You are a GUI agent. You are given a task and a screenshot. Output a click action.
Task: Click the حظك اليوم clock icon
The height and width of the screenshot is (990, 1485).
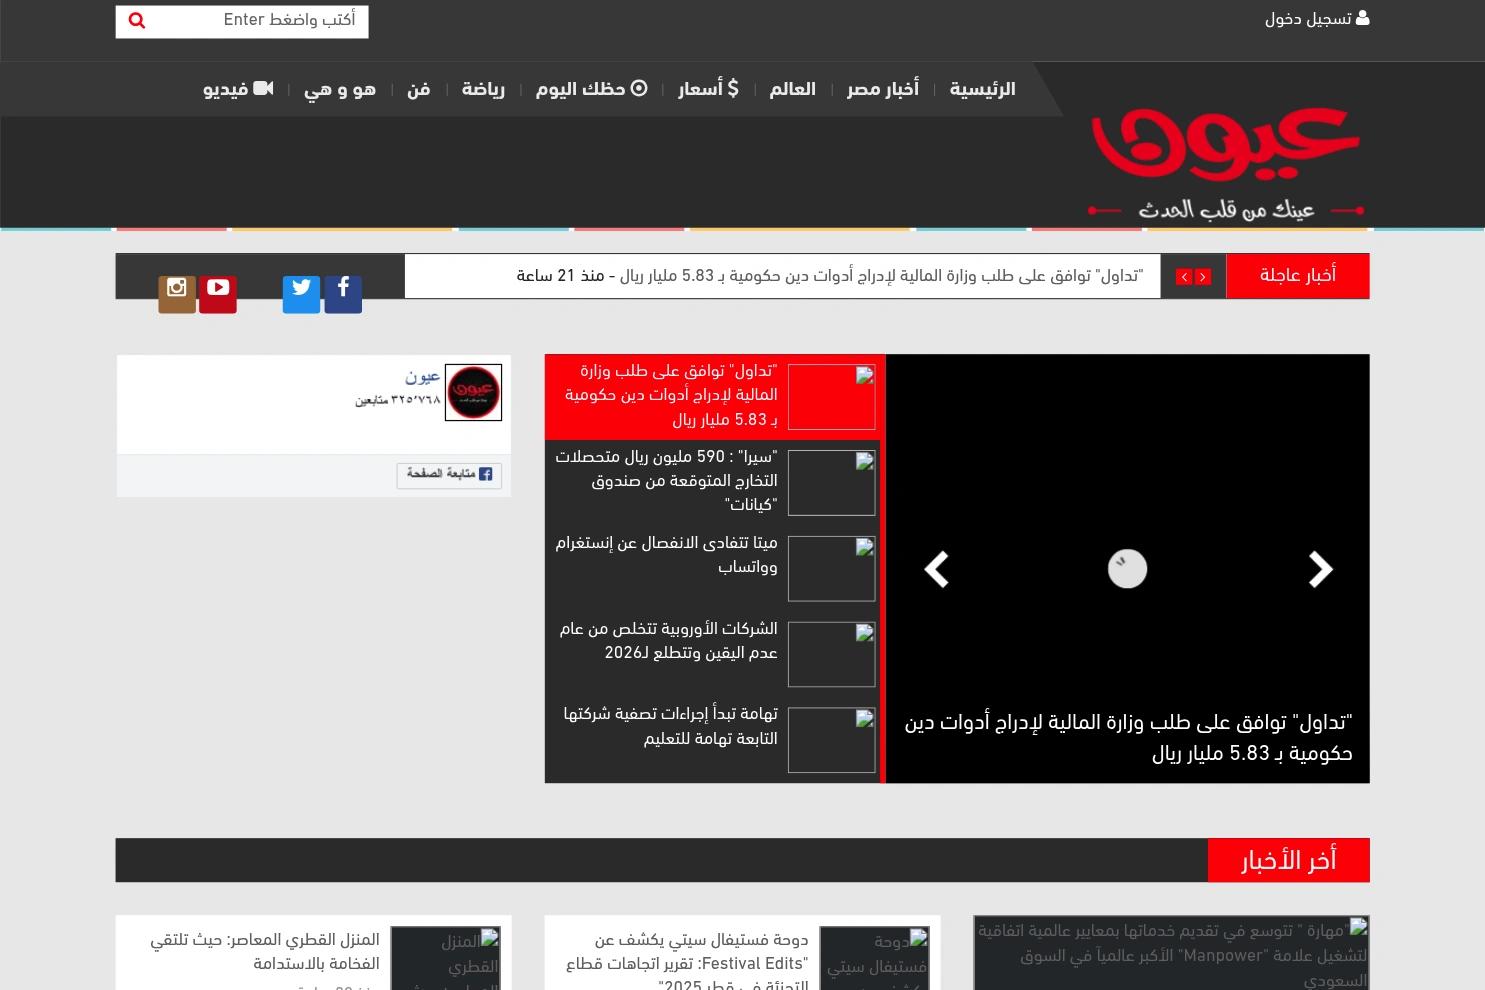pyautogui.click(x=639, y=88)
